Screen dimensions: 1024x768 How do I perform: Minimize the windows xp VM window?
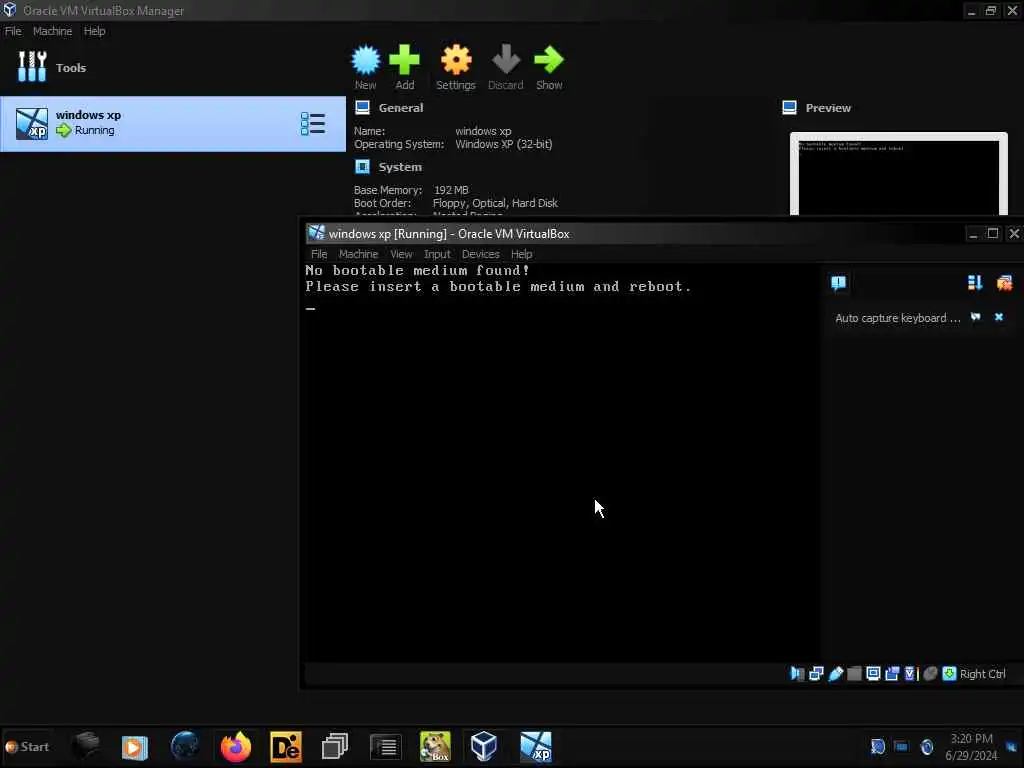point(973,233)
